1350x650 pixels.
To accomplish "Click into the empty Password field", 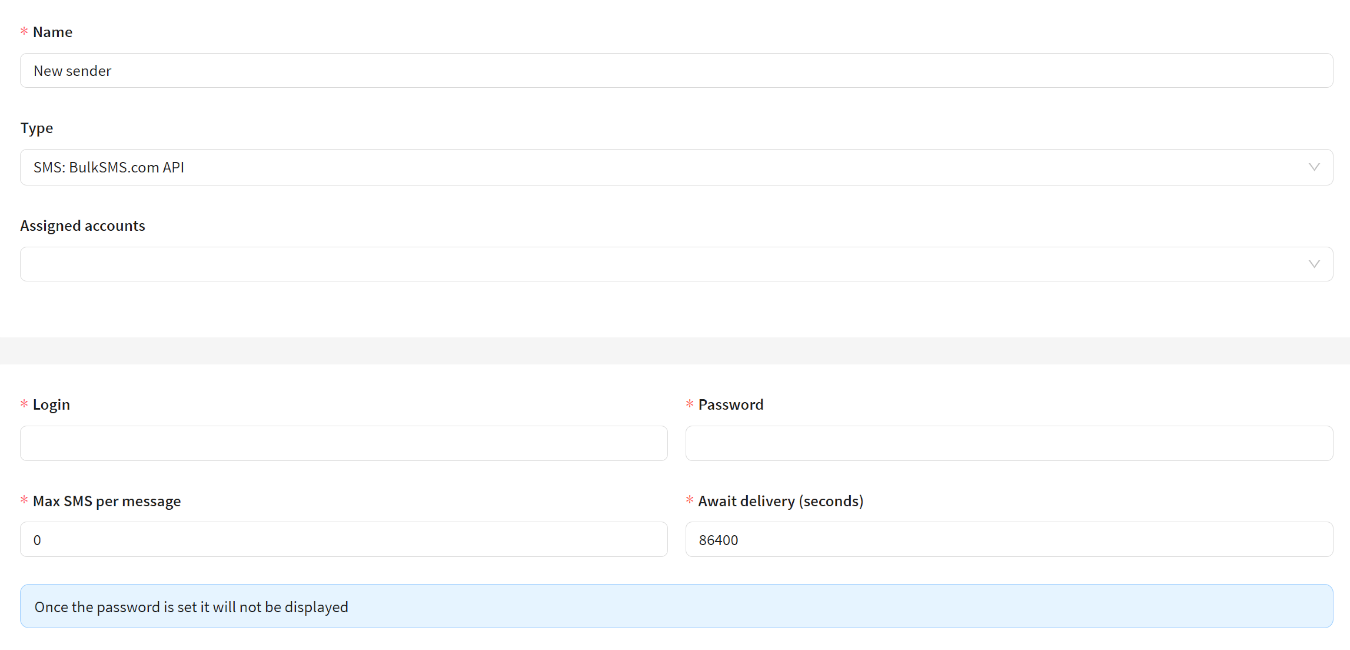I will 1008,443.
